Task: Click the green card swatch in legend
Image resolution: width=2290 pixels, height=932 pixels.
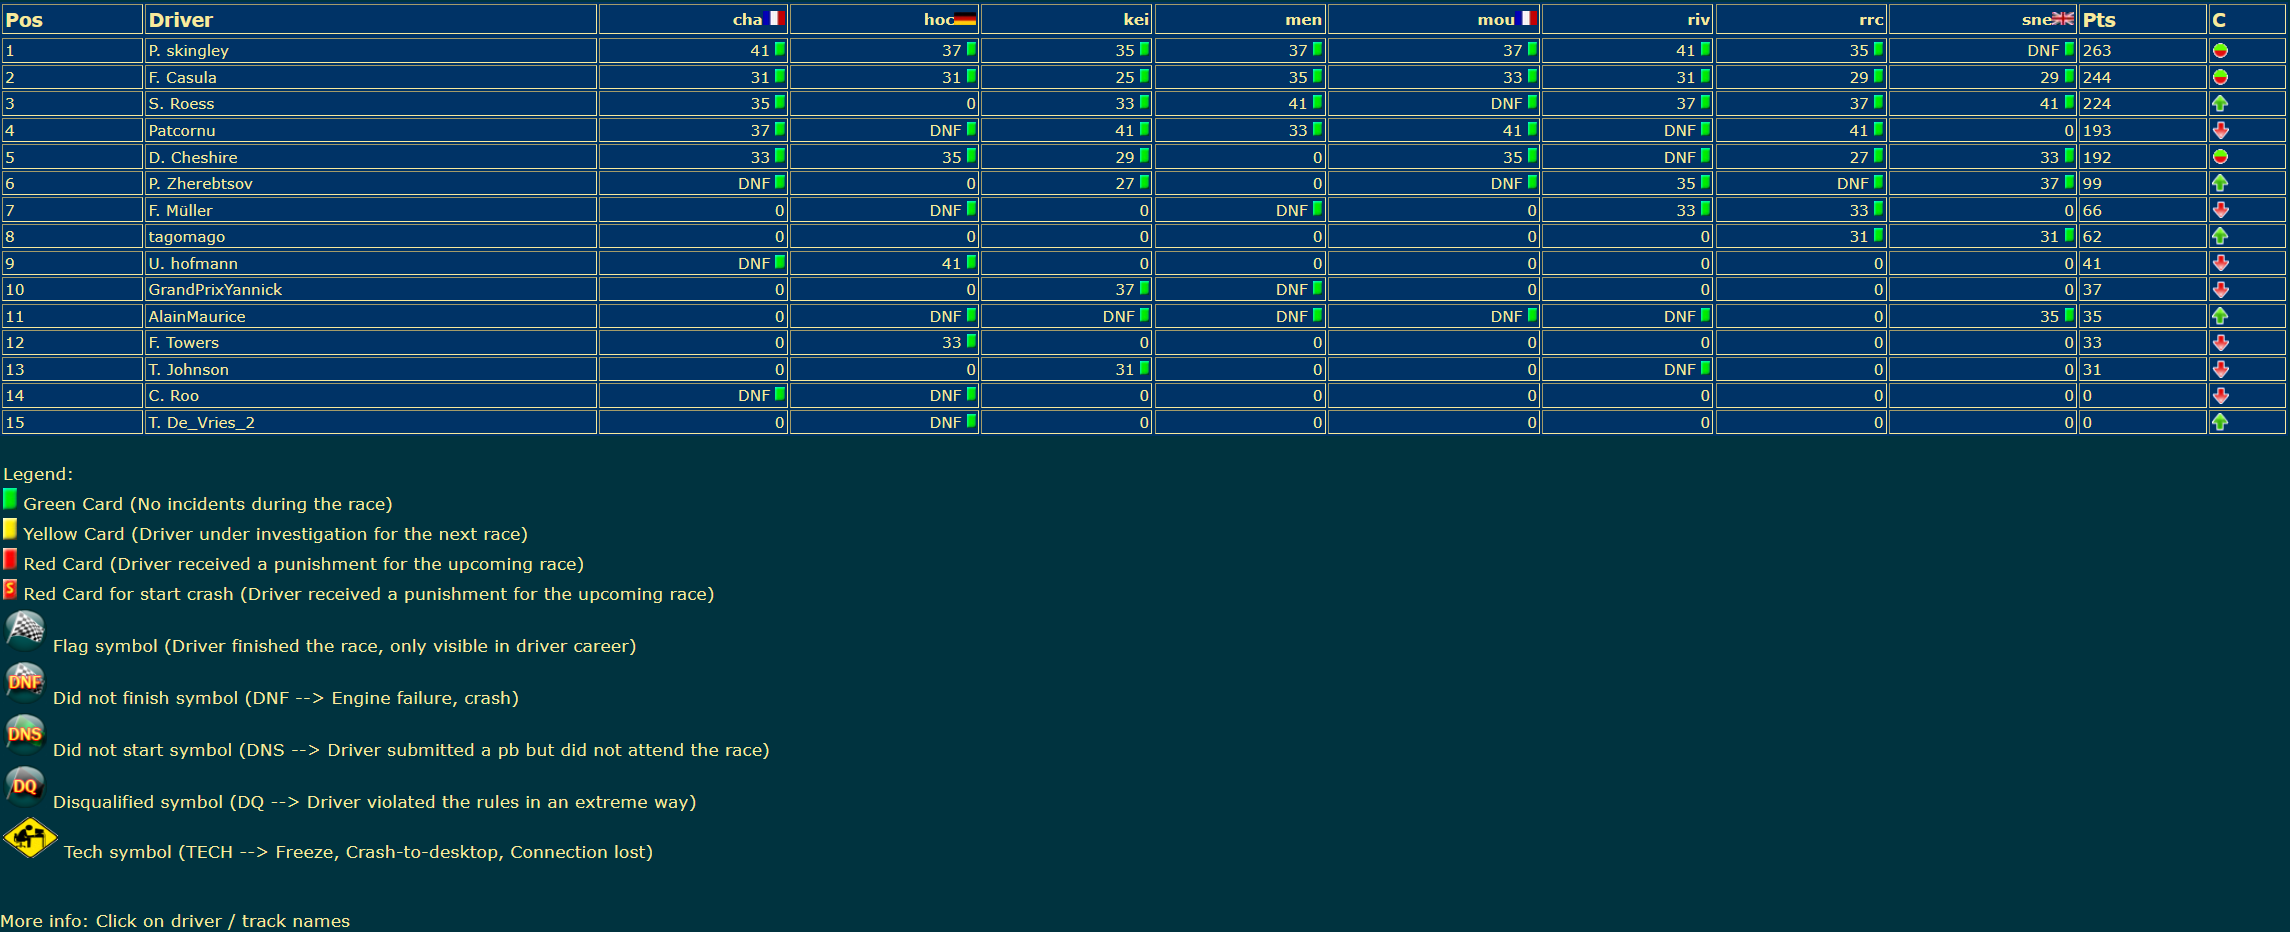Action: (x=10, y=499)
